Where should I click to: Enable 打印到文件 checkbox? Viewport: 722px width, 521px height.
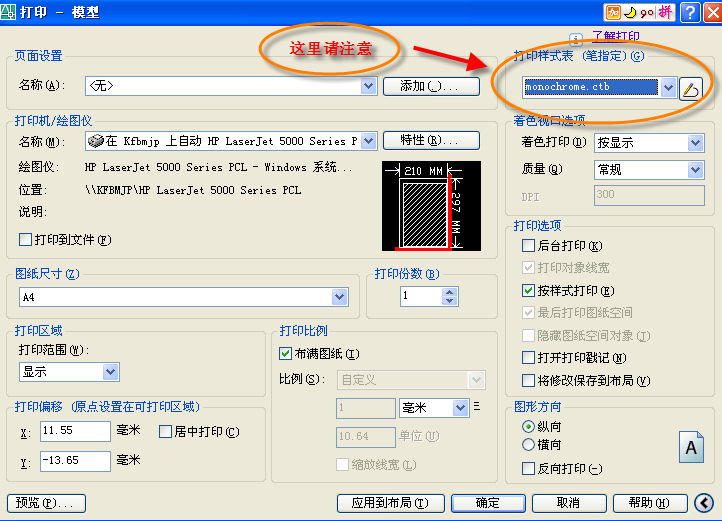tap(25, 240)
